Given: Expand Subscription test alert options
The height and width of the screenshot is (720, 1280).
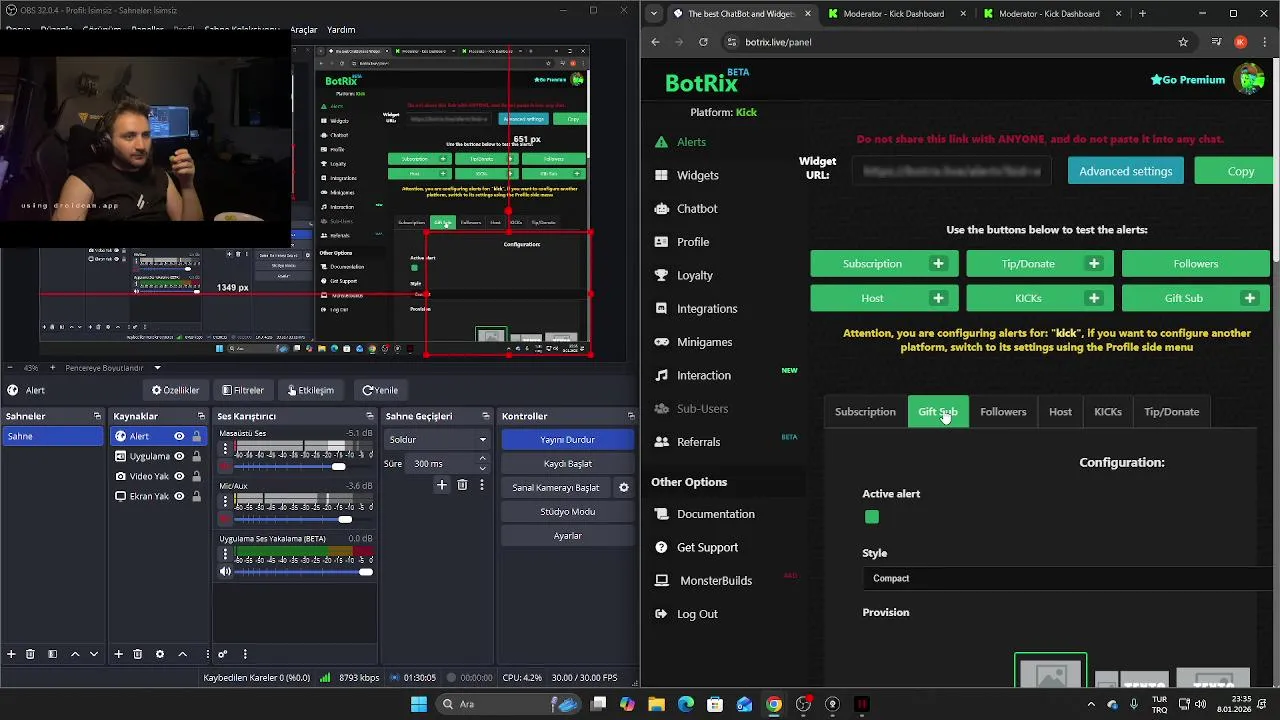Looking at the screenshot, I should pos(938,264).
